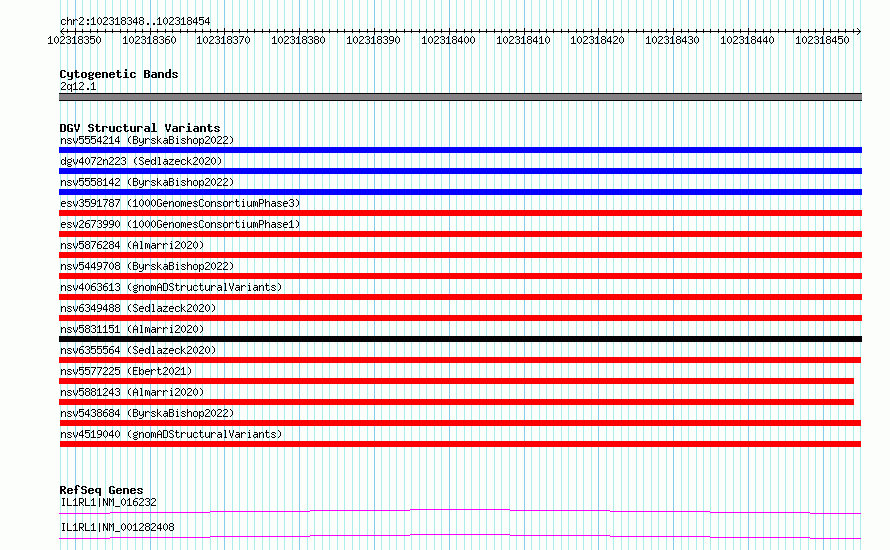Click ruler position 102318350
The width and height of the screenshot is (890, 550).
[74, 40]
